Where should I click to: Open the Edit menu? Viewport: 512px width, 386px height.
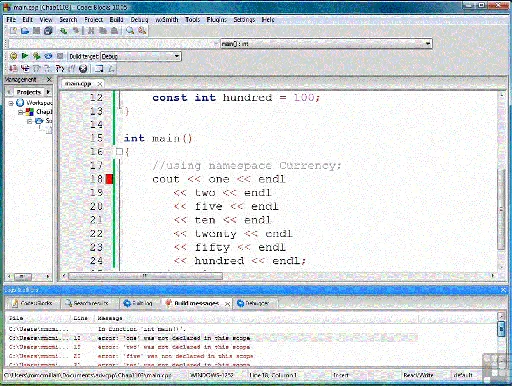point(27,20)
